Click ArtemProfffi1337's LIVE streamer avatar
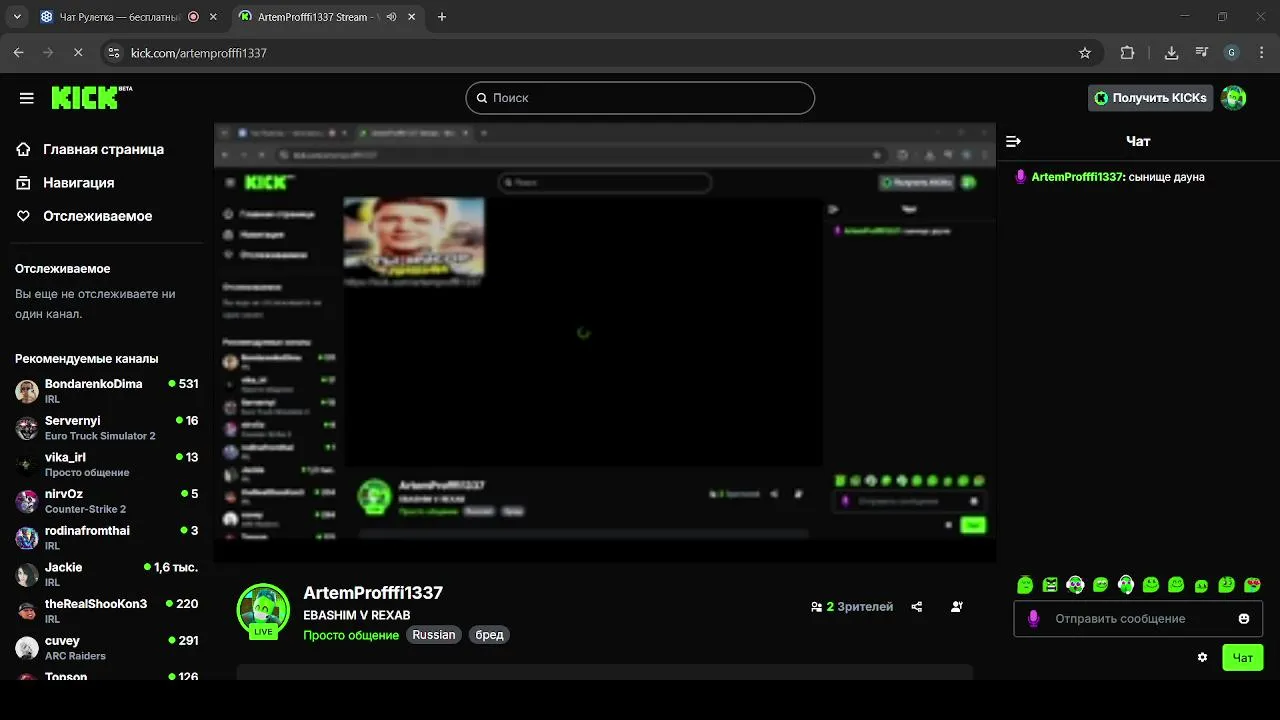 pyautogui.click(x=263, y=610)
